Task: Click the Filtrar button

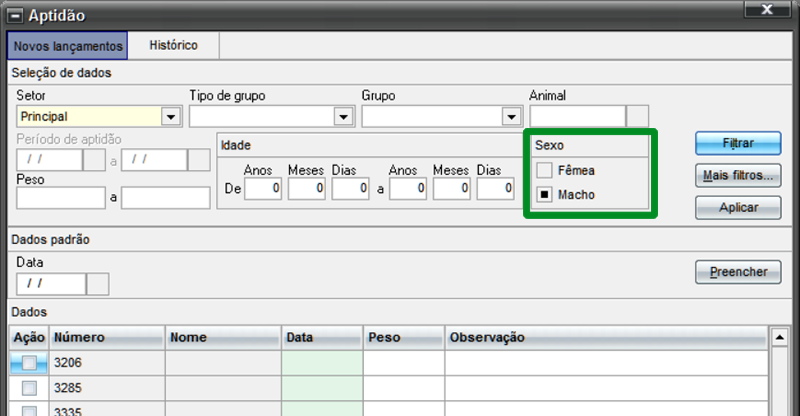Action: tap(738, 143)
